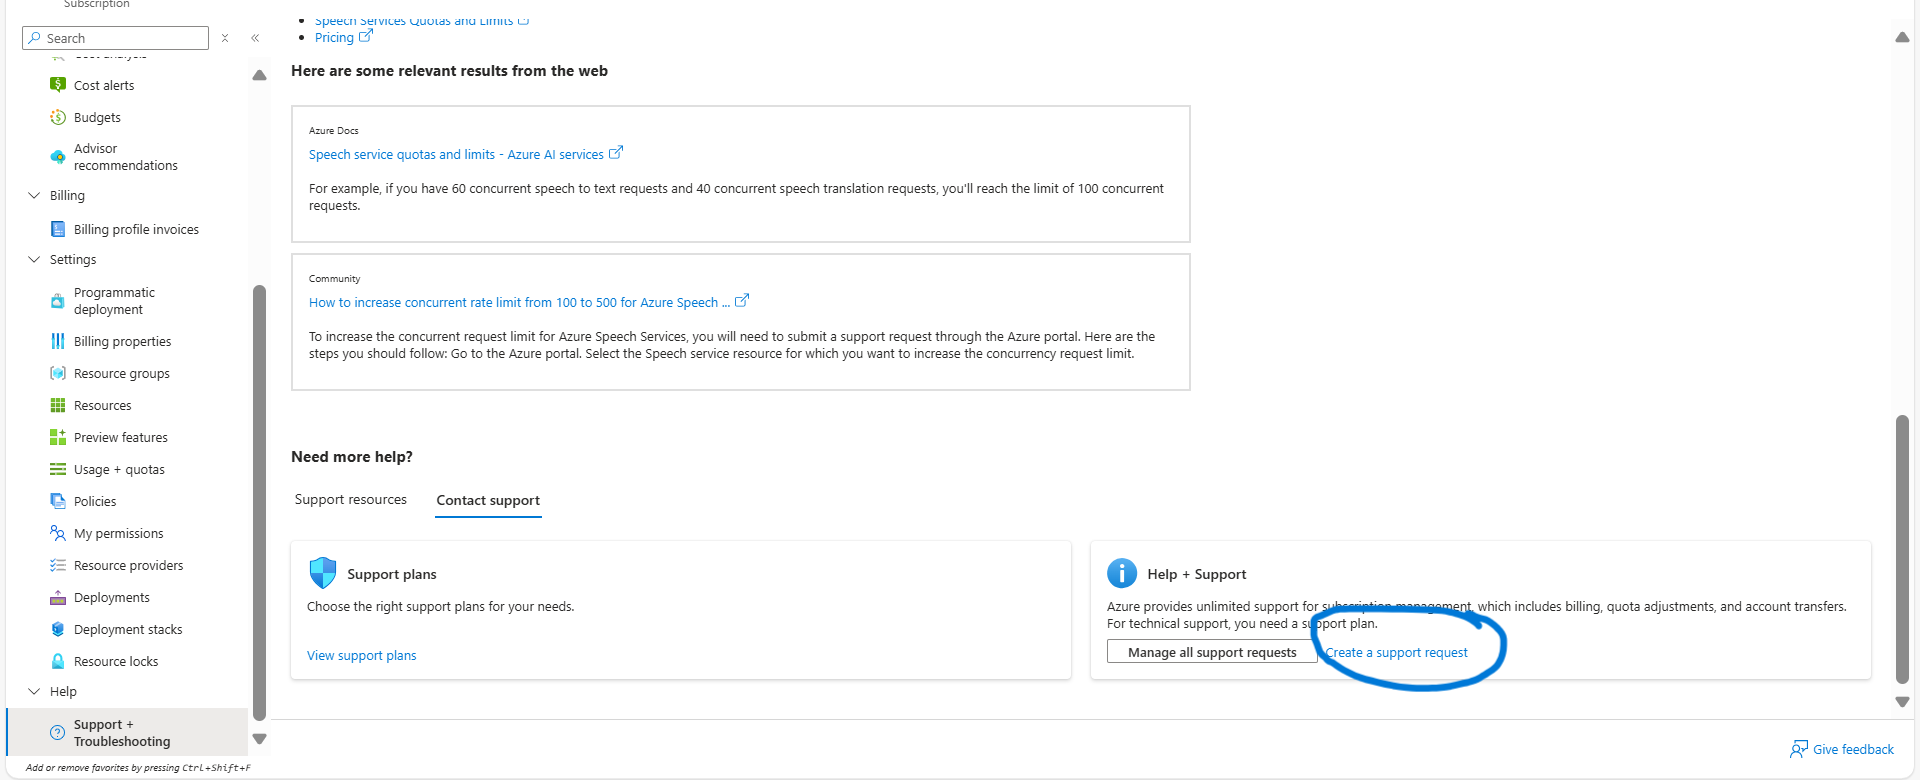Switch to Support resources tab
The image size is (1920, 780).
pos(351,499)
